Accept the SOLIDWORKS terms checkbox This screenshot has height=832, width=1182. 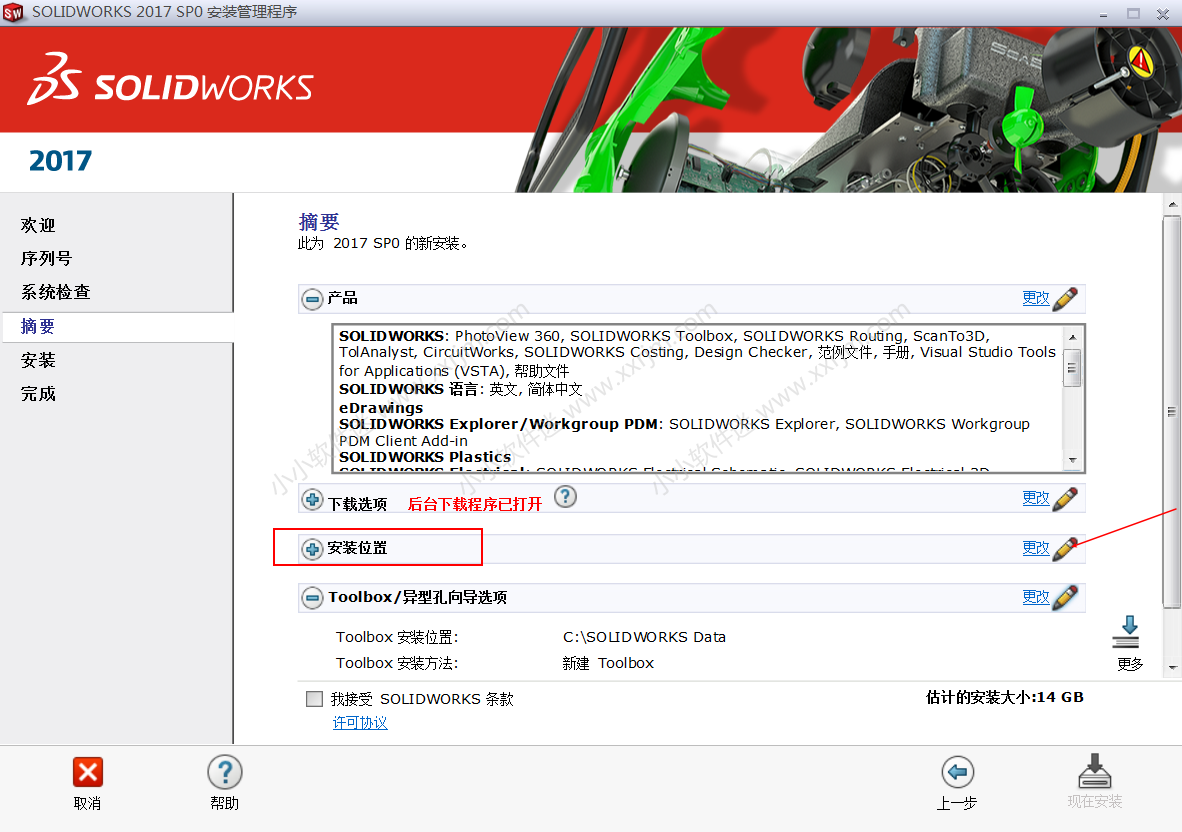click(315, 699)
